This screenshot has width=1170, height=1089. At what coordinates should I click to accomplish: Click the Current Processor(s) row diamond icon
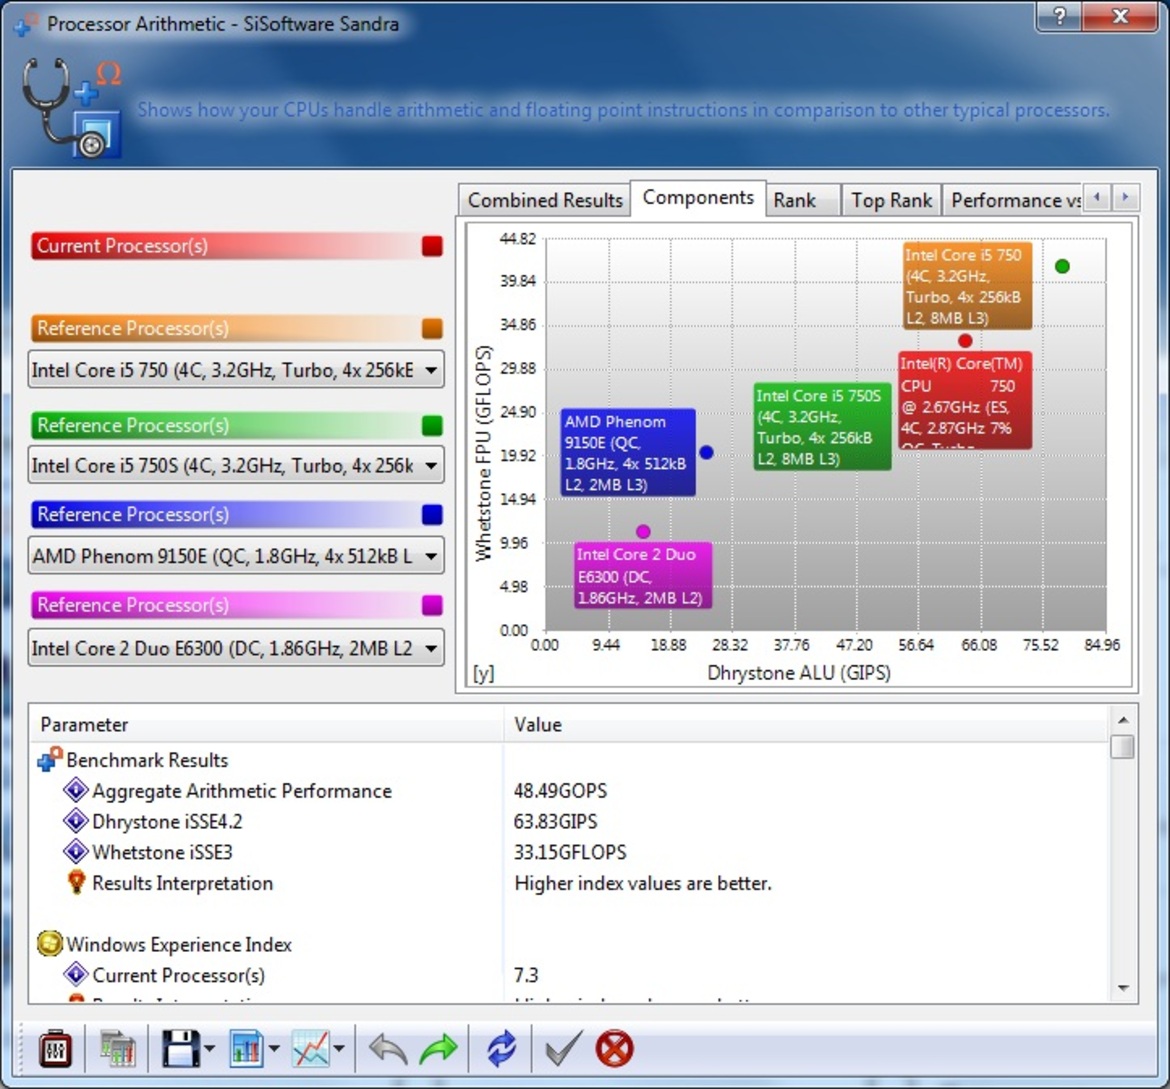coord(75,974)
